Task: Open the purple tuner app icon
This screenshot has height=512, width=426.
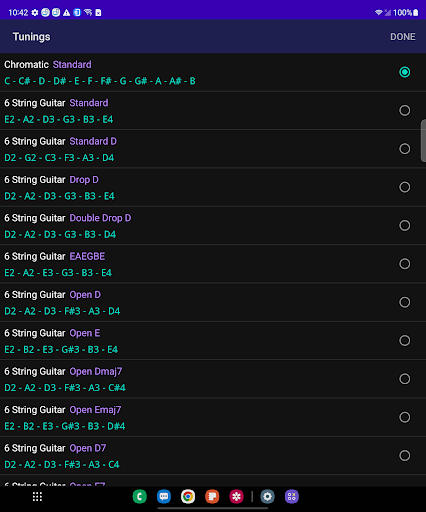Action: click(x=292, y=497)
